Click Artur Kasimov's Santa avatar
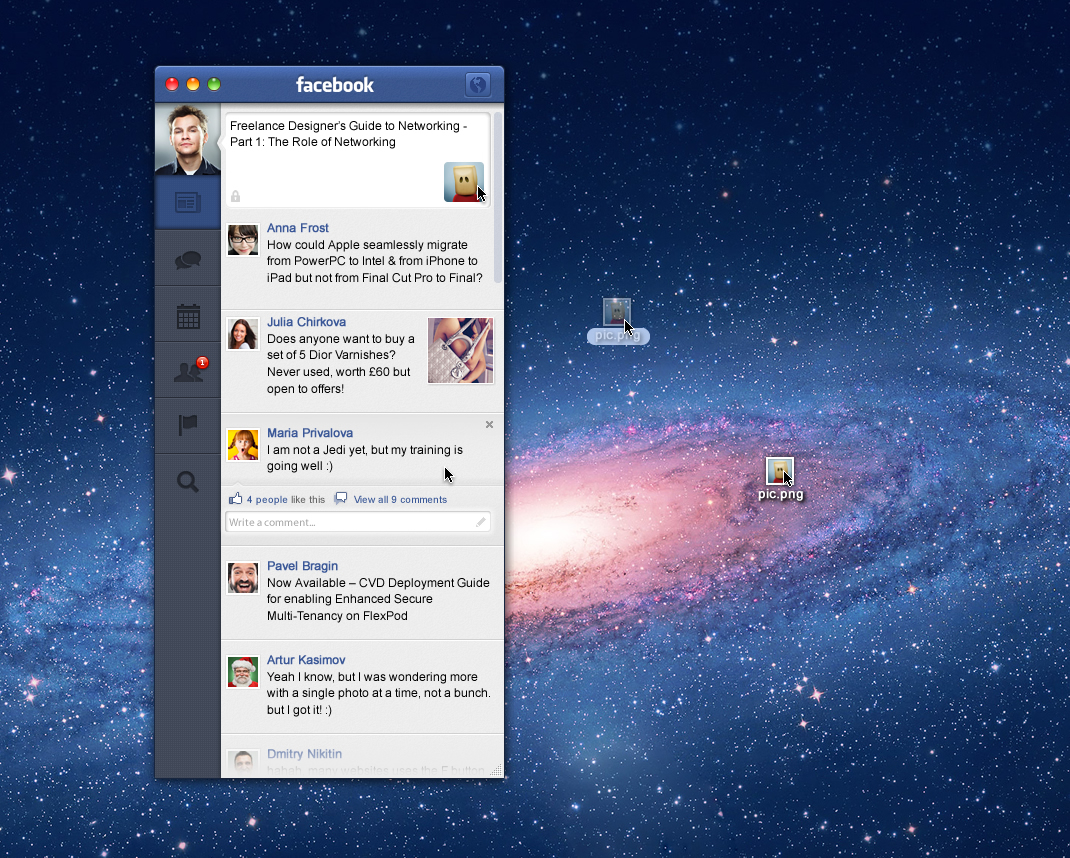Viewport: 1070px width, 858px height. (x=243, y=672)
